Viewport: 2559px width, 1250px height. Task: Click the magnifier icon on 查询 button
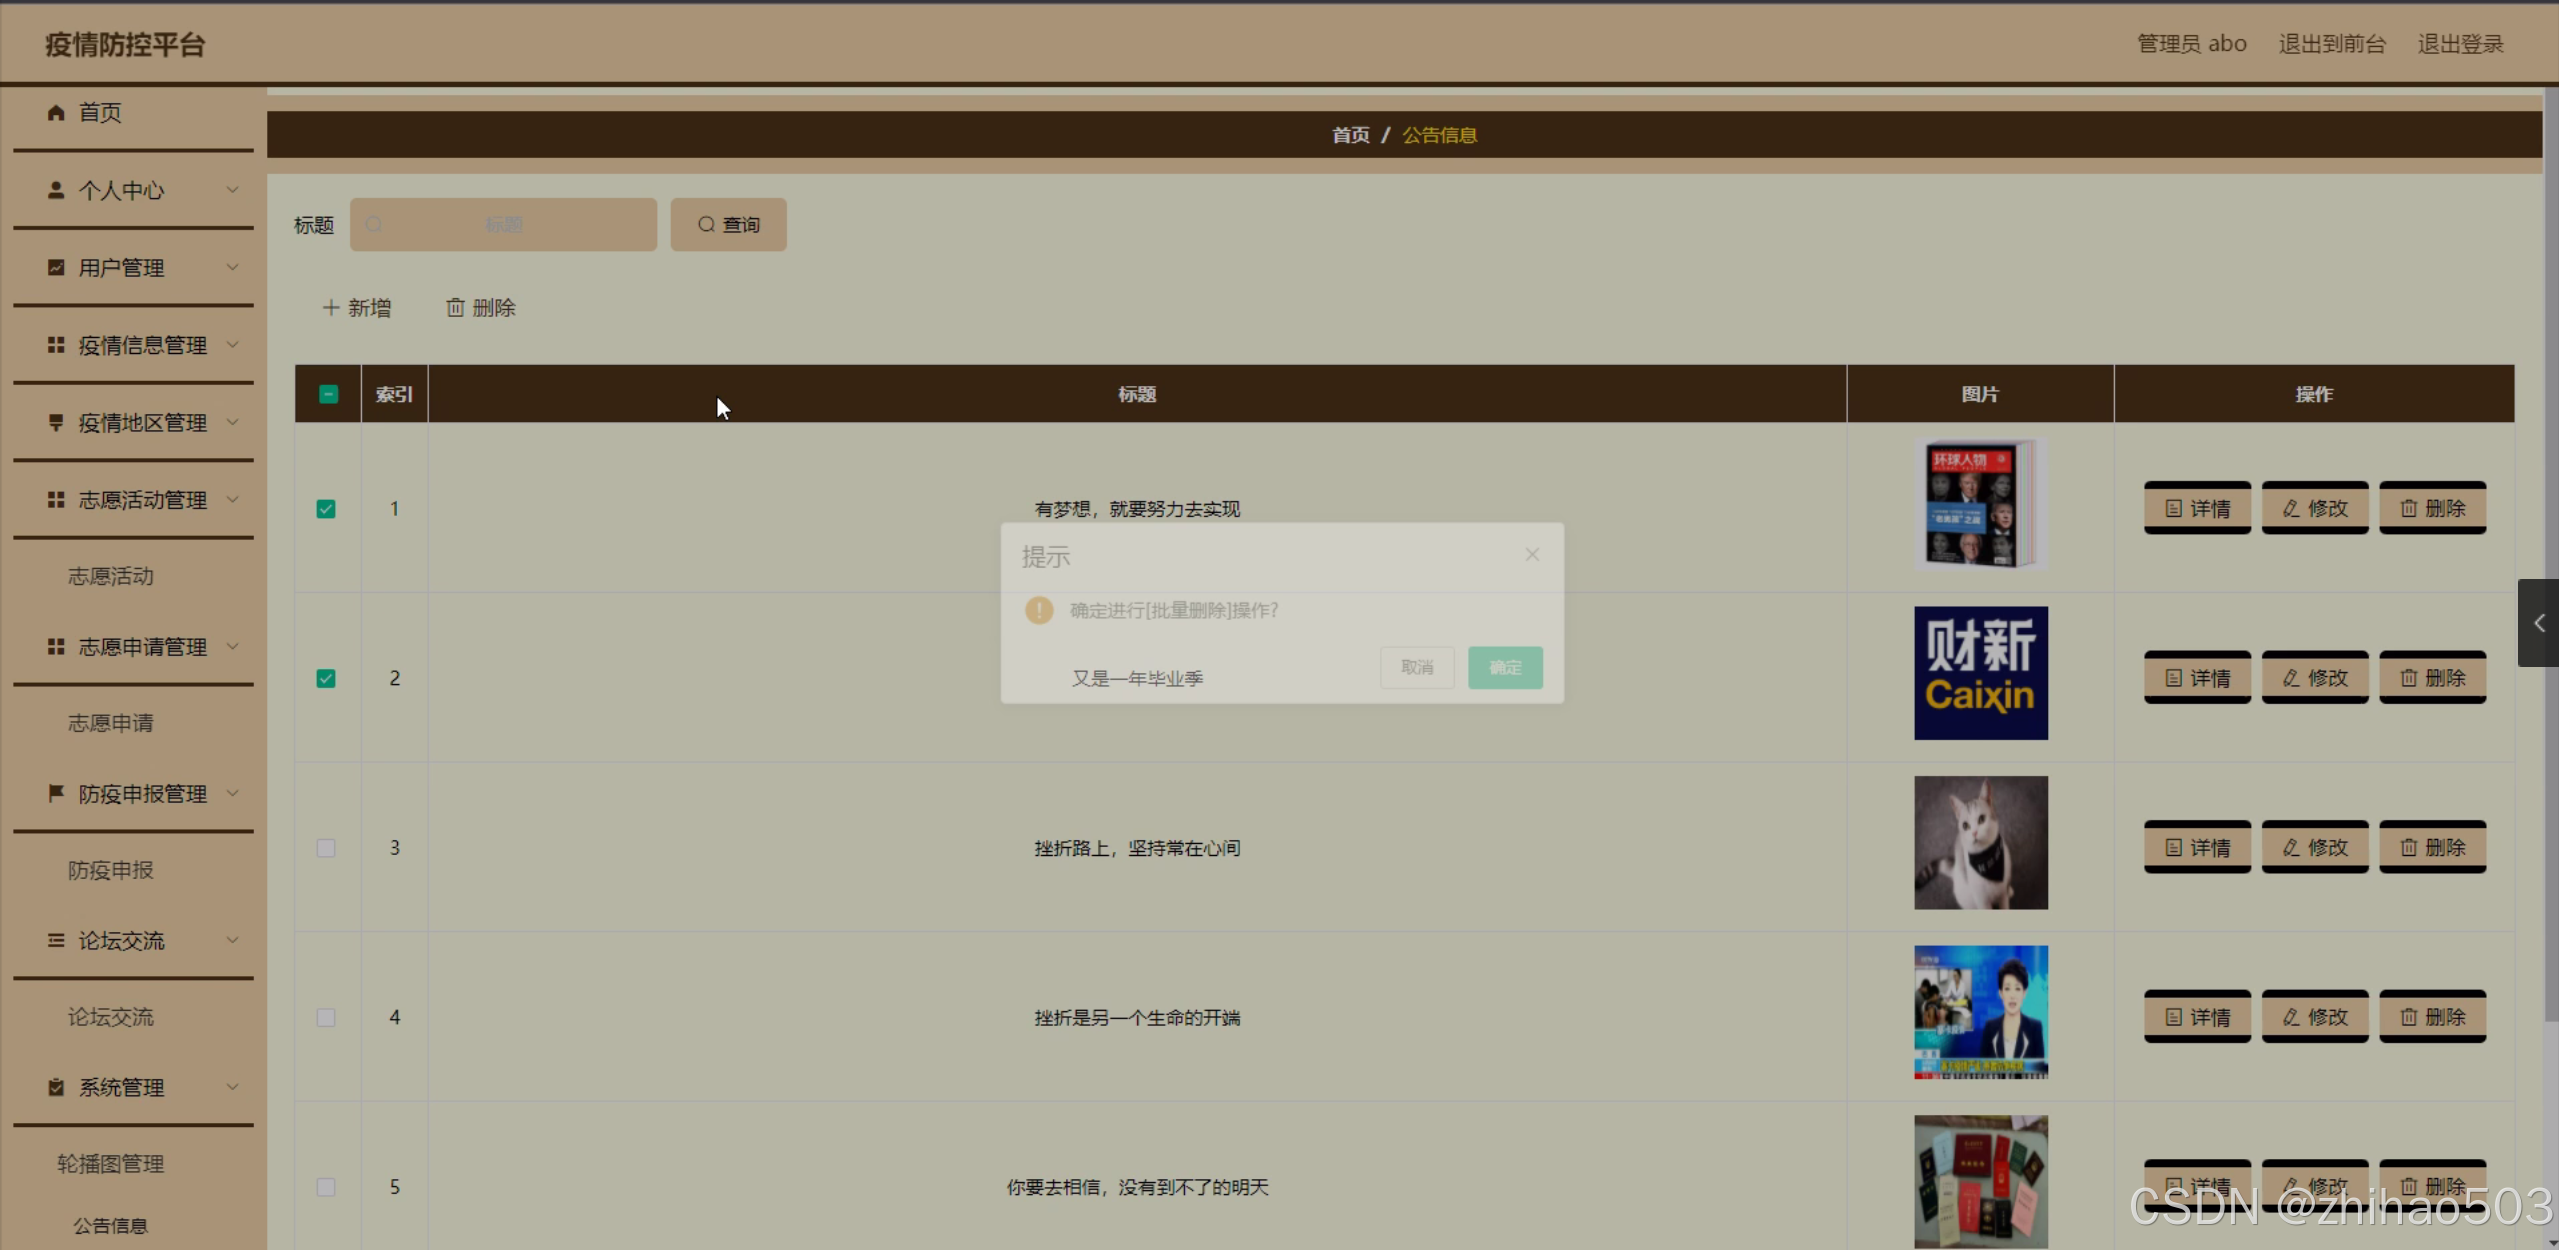point(706,225)
